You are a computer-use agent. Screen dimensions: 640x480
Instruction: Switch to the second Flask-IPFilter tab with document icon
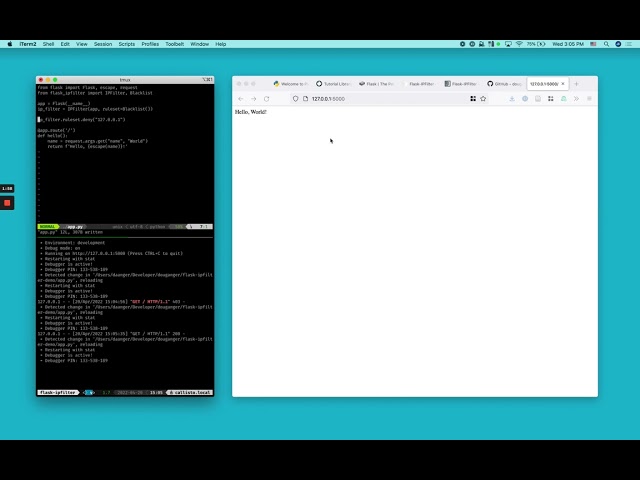[461, 84]
